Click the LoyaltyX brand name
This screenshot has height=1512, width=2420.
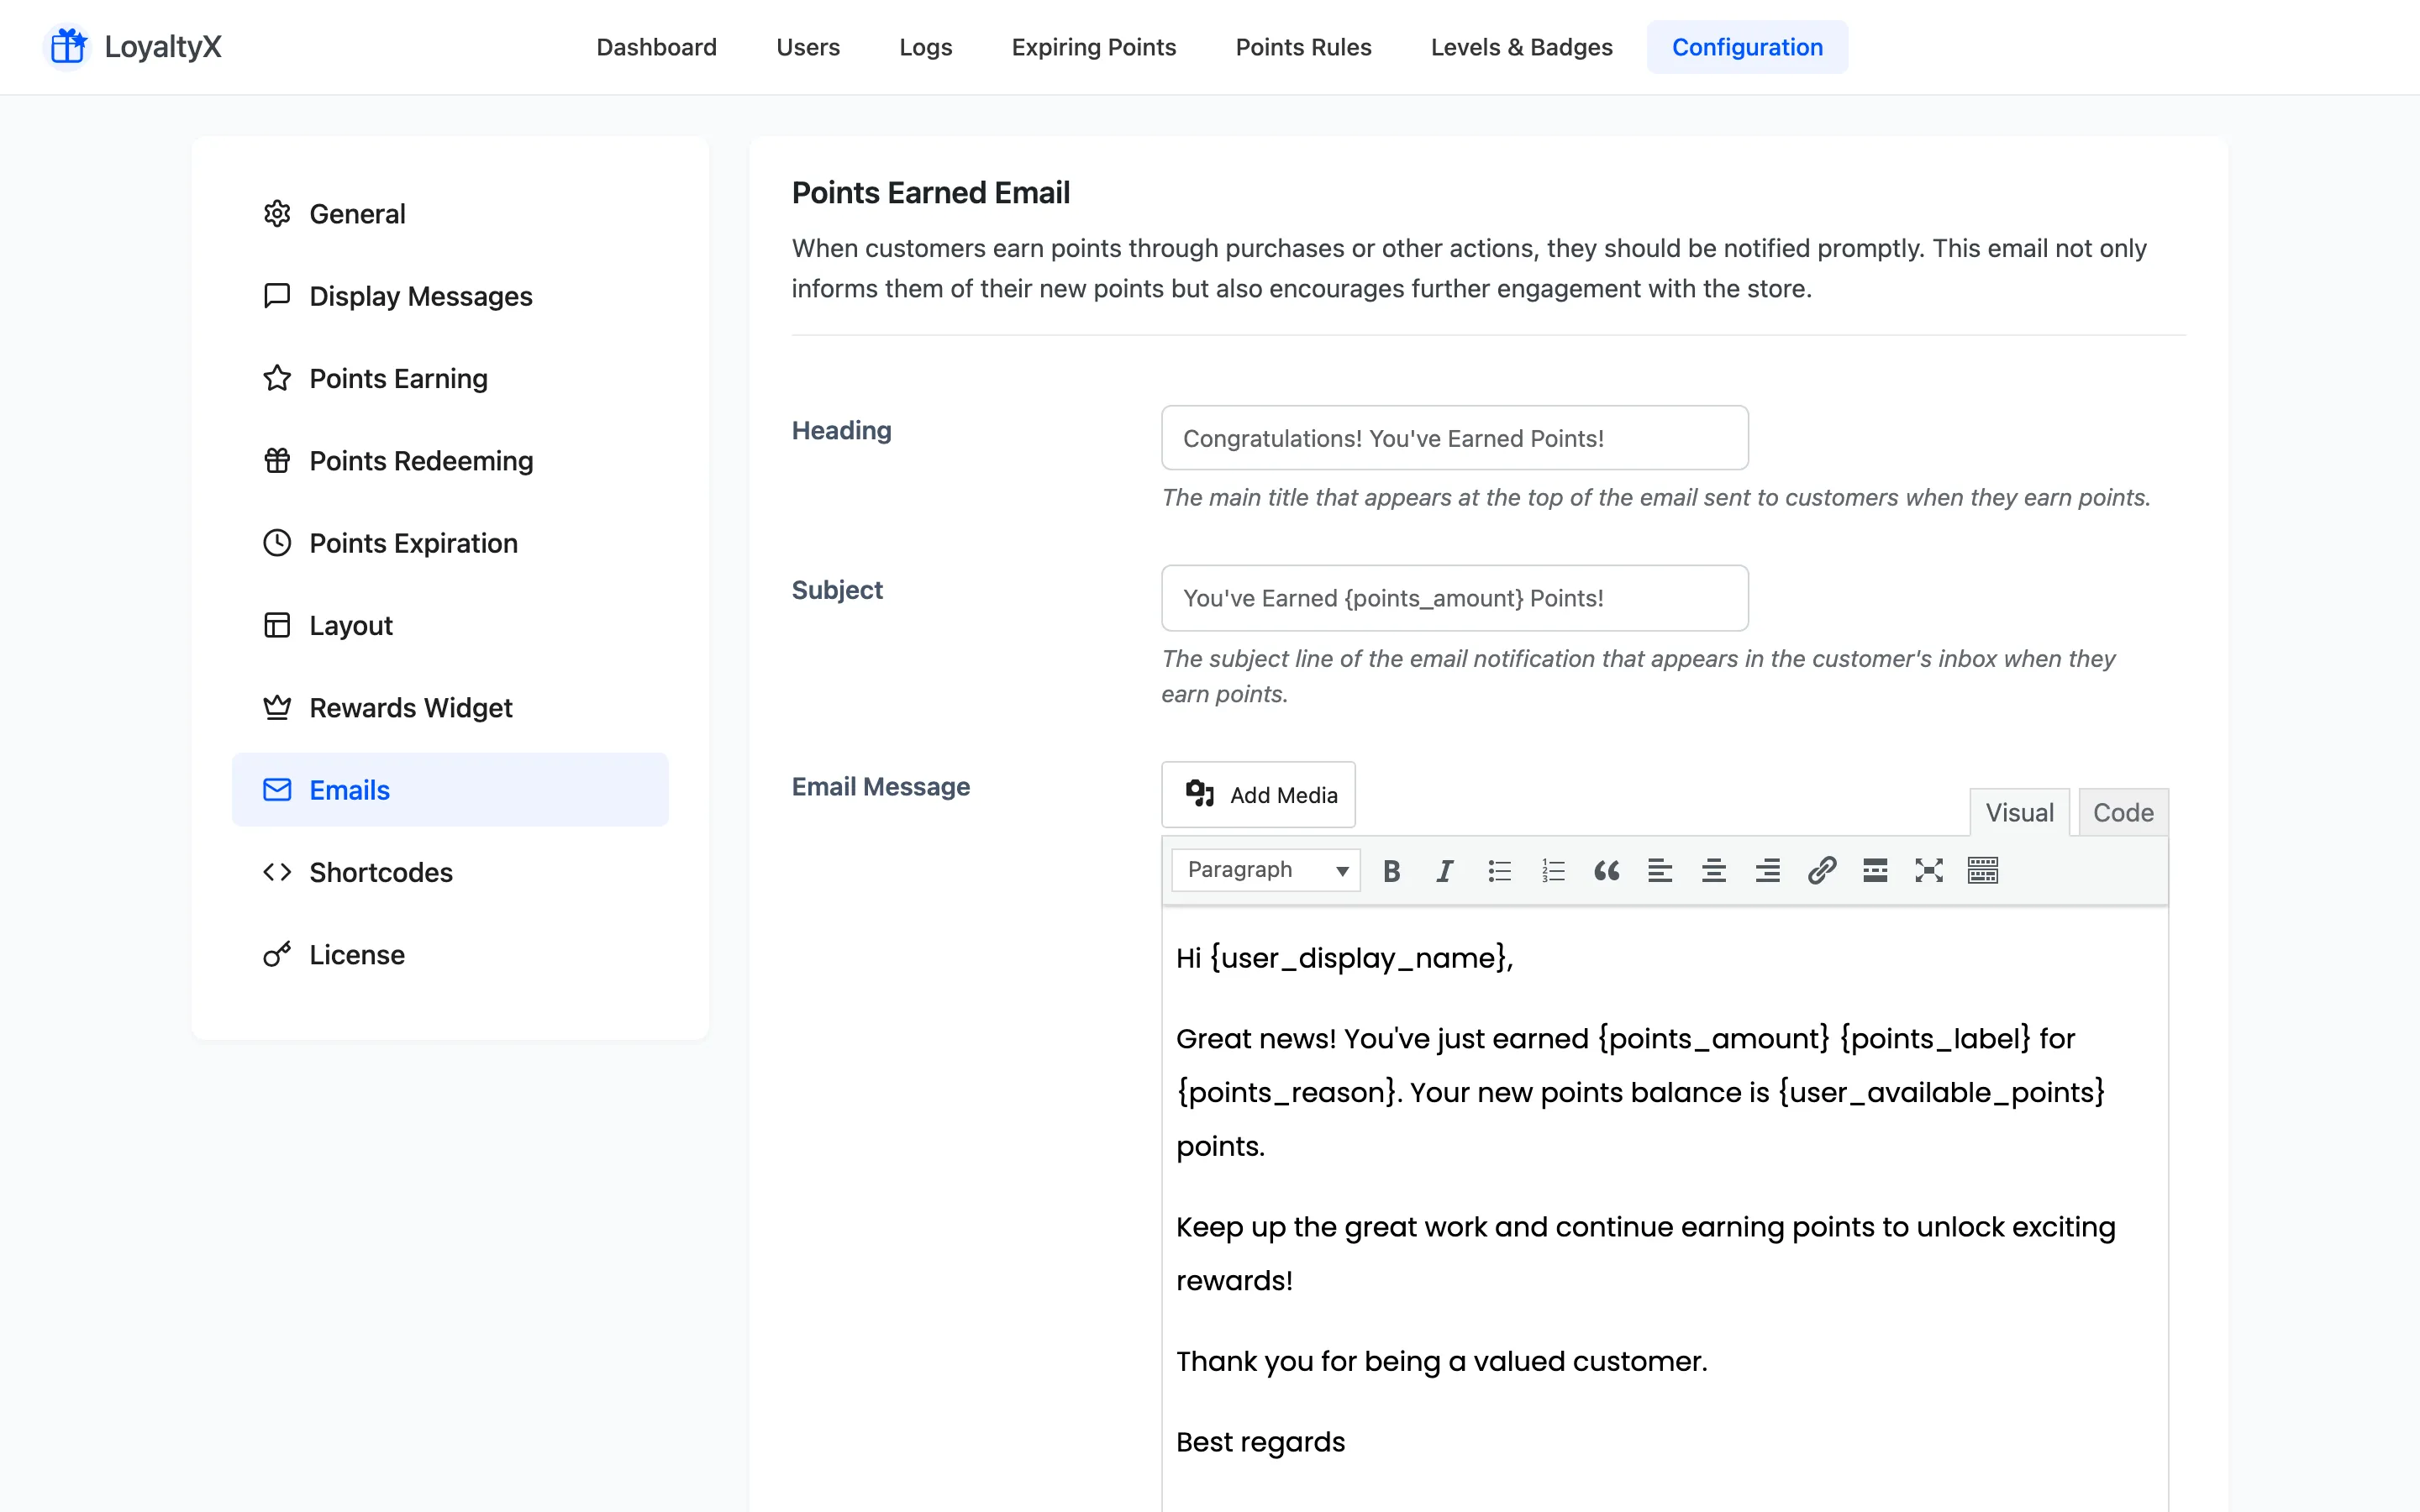(x=163, y=47)
